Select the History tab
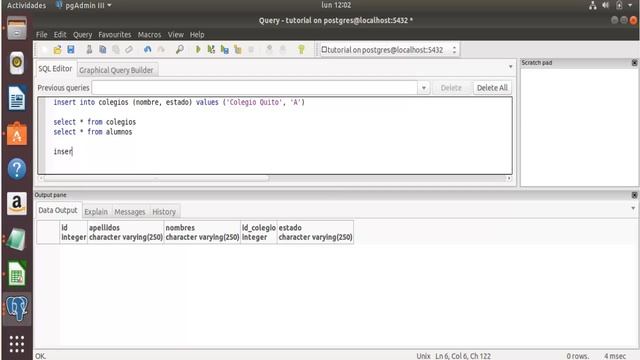The image size is (640, 360). coord(164,212)
